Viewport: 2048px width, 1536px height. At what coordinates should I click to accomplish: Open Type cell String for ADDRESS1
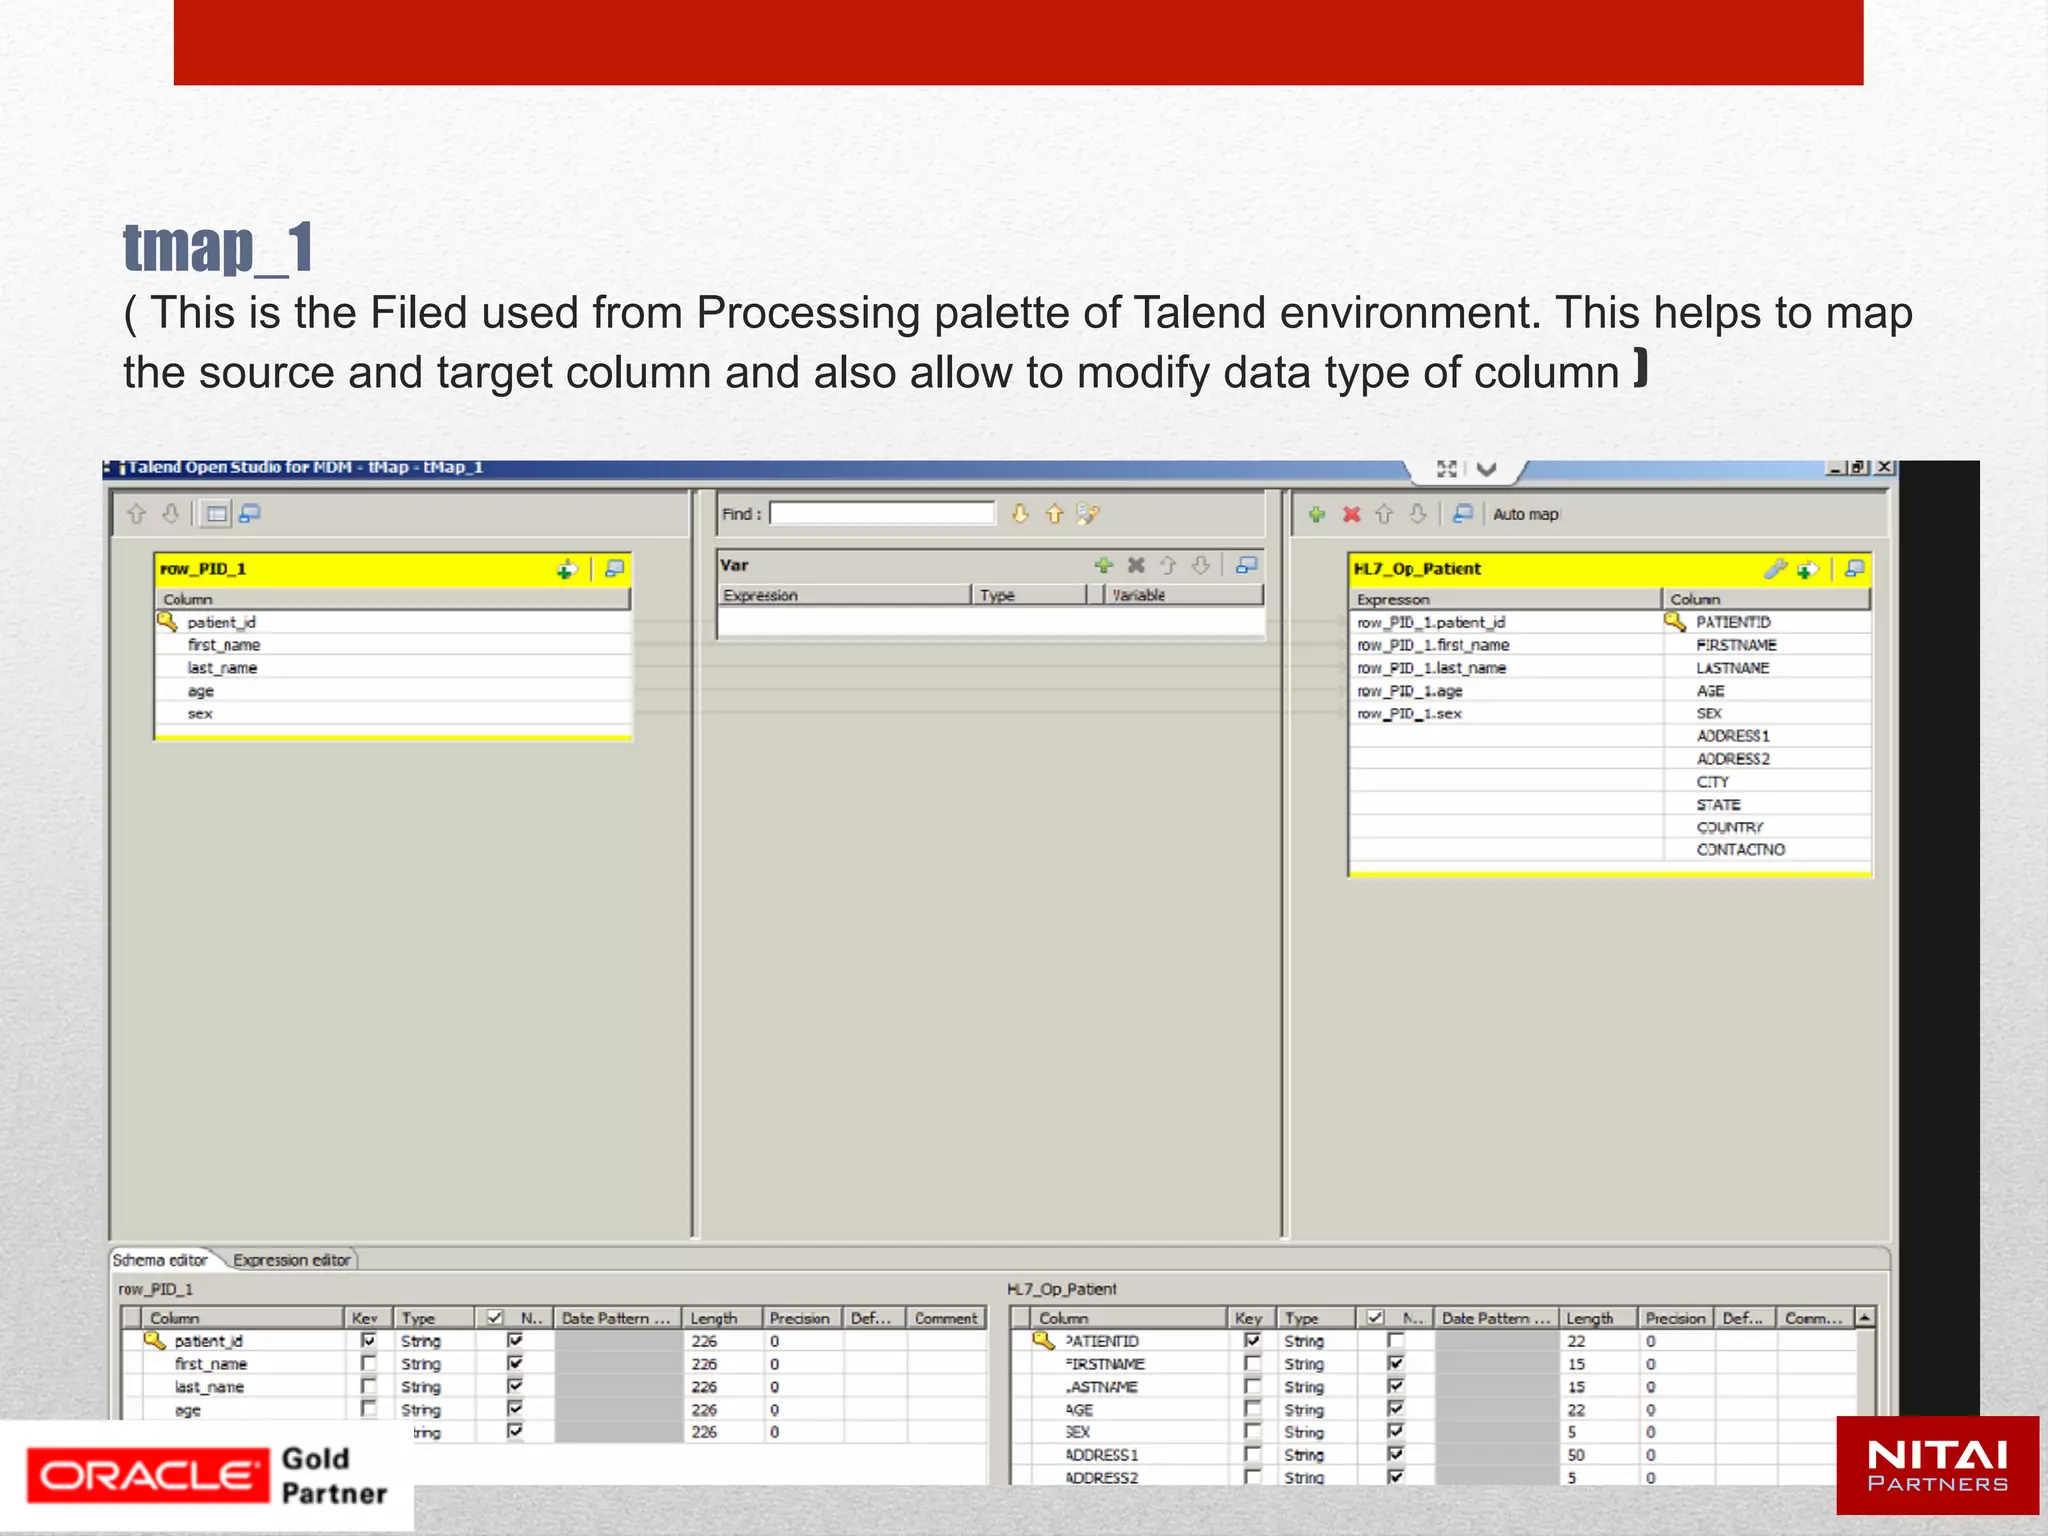[x=1316, y=1455]
